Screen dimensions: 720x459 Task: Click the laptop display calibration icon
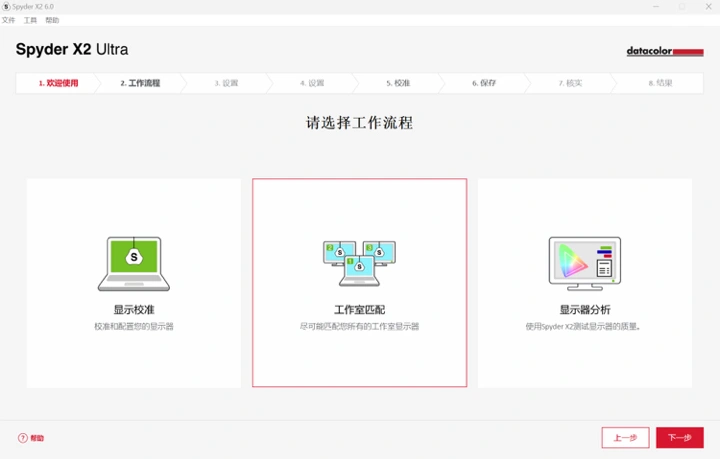pos(134,264)
